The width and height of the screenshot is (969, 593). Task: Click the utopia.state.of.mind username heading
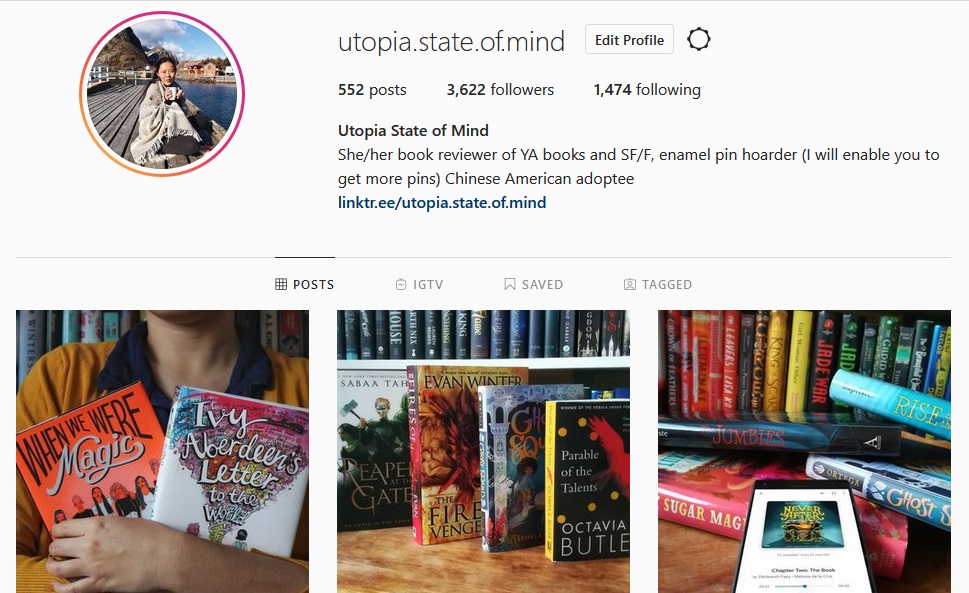point(451,41)
